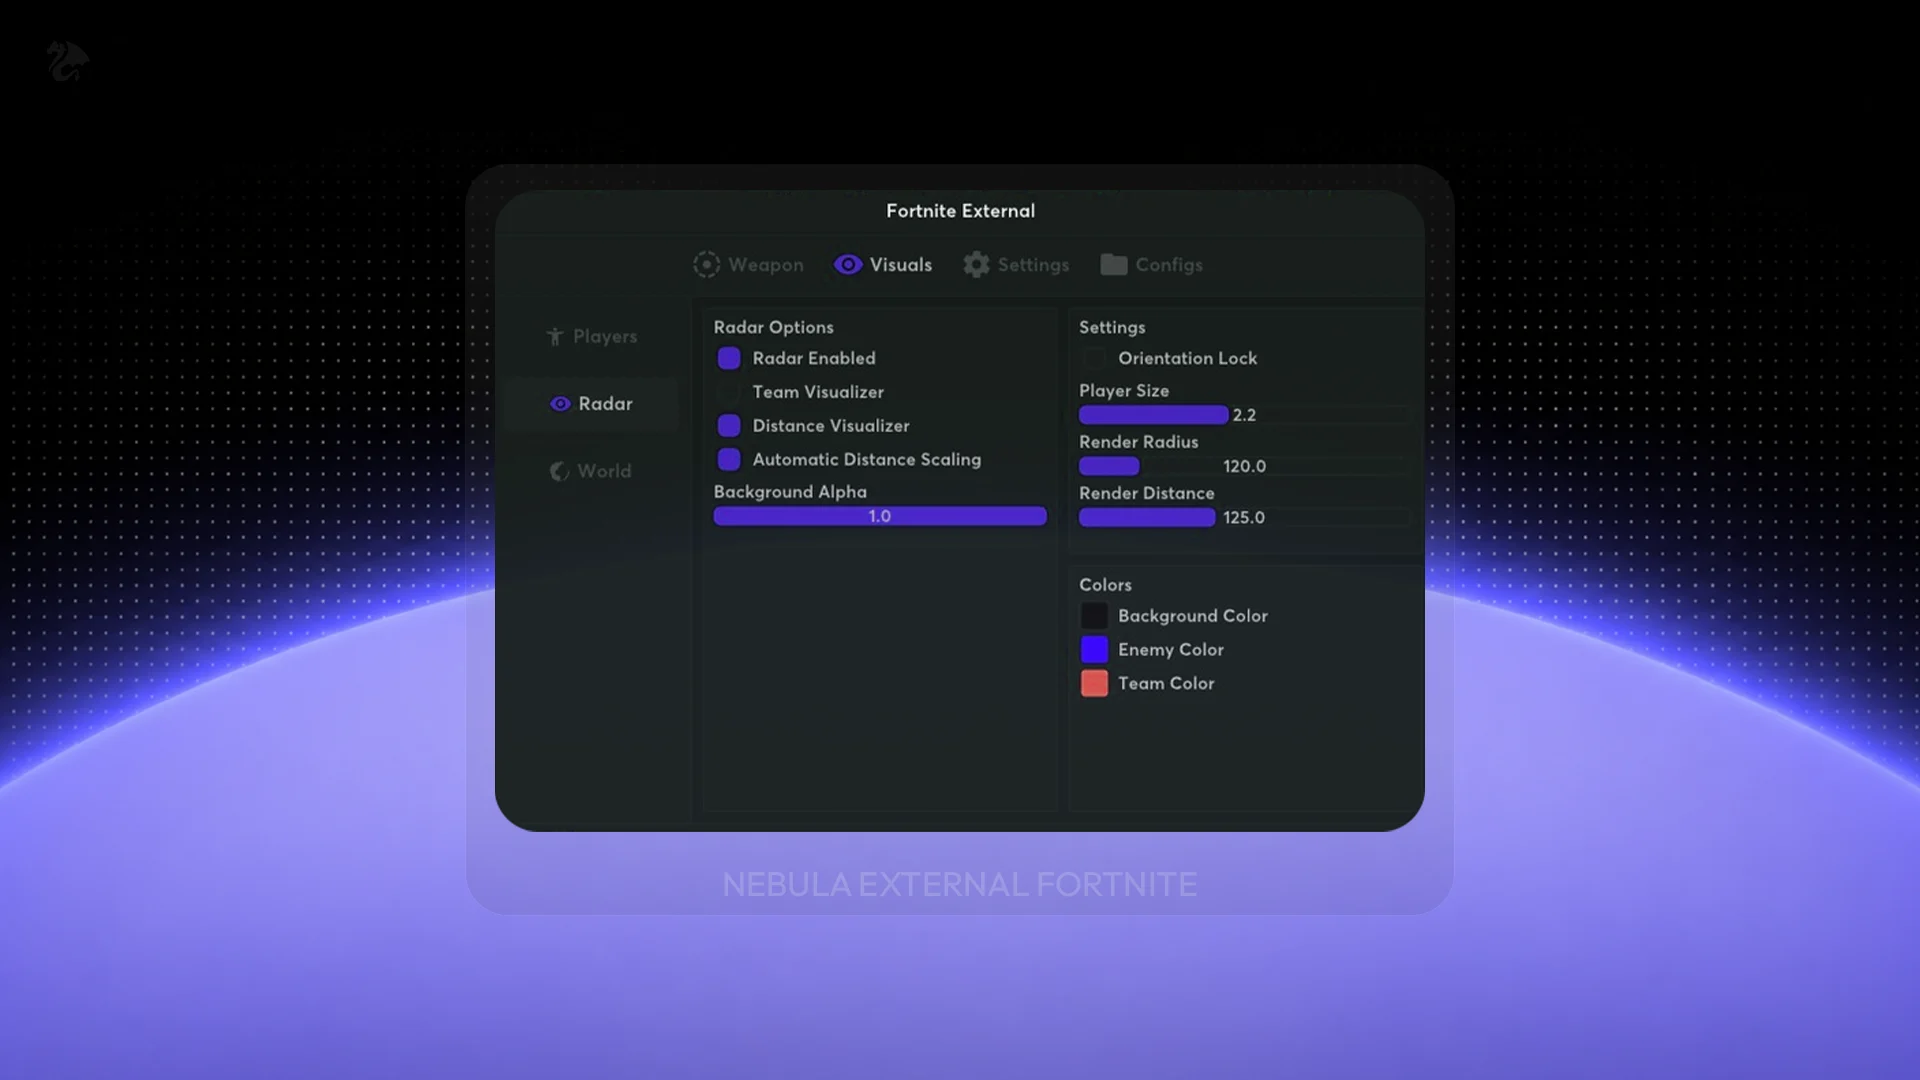Go to the Players section
This screenshot has width=1920, height=1080.
click(x=591, y=336)
